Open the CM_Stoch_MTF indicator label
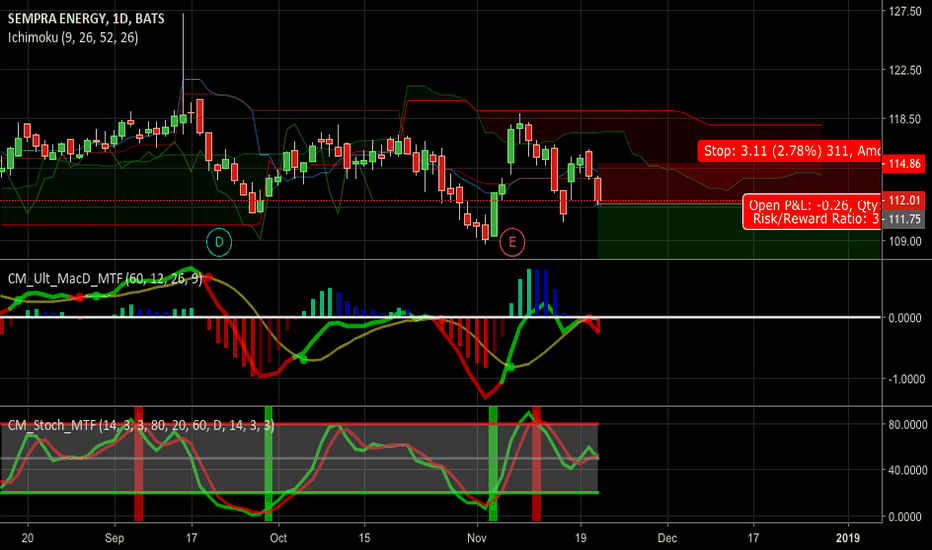The width and height of the screenshot is (932, 550). click(x=141, y=425)
